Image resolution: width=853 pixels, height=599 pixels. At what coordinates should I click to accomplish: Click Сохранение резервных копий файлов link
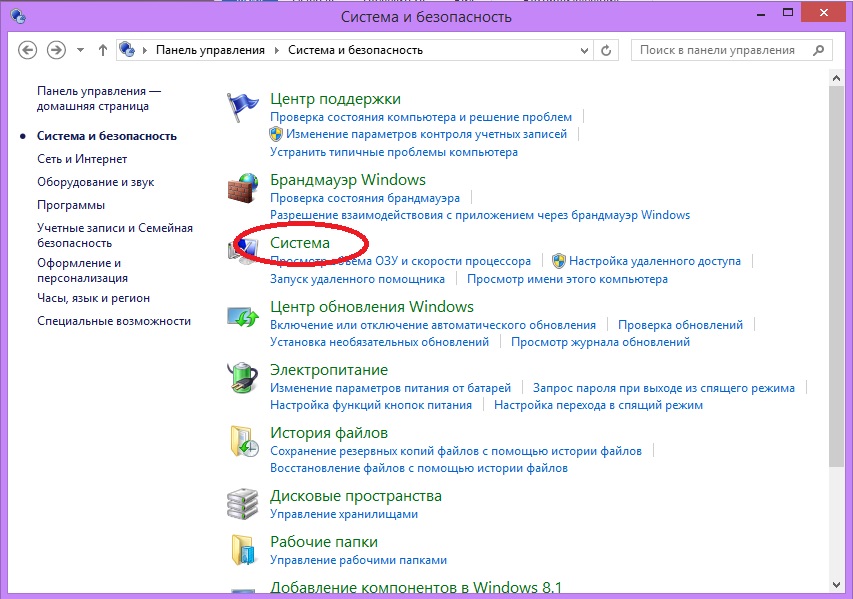point(455,451)
